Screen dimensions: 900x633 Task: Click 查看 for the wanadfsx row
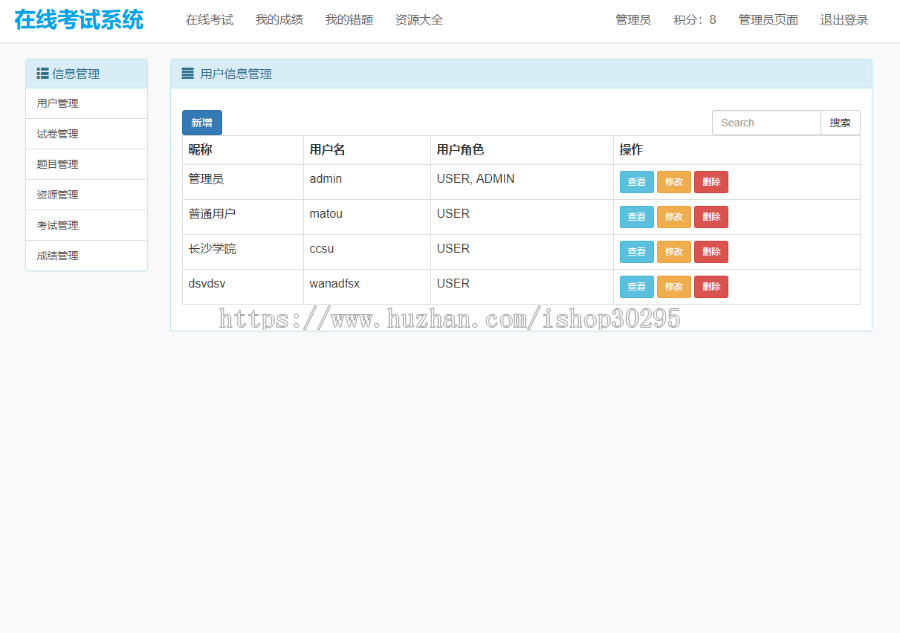pos(637,287)
